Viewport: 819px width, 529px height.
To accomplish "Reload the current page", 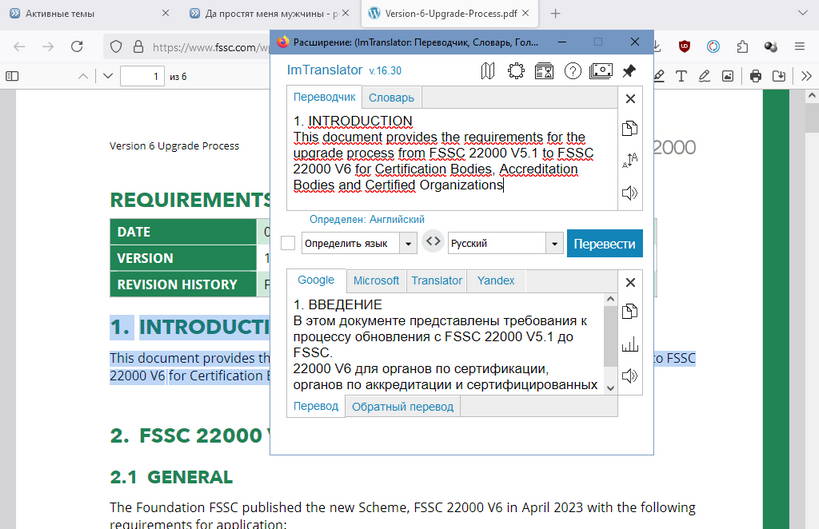I will tap(77, 46).
